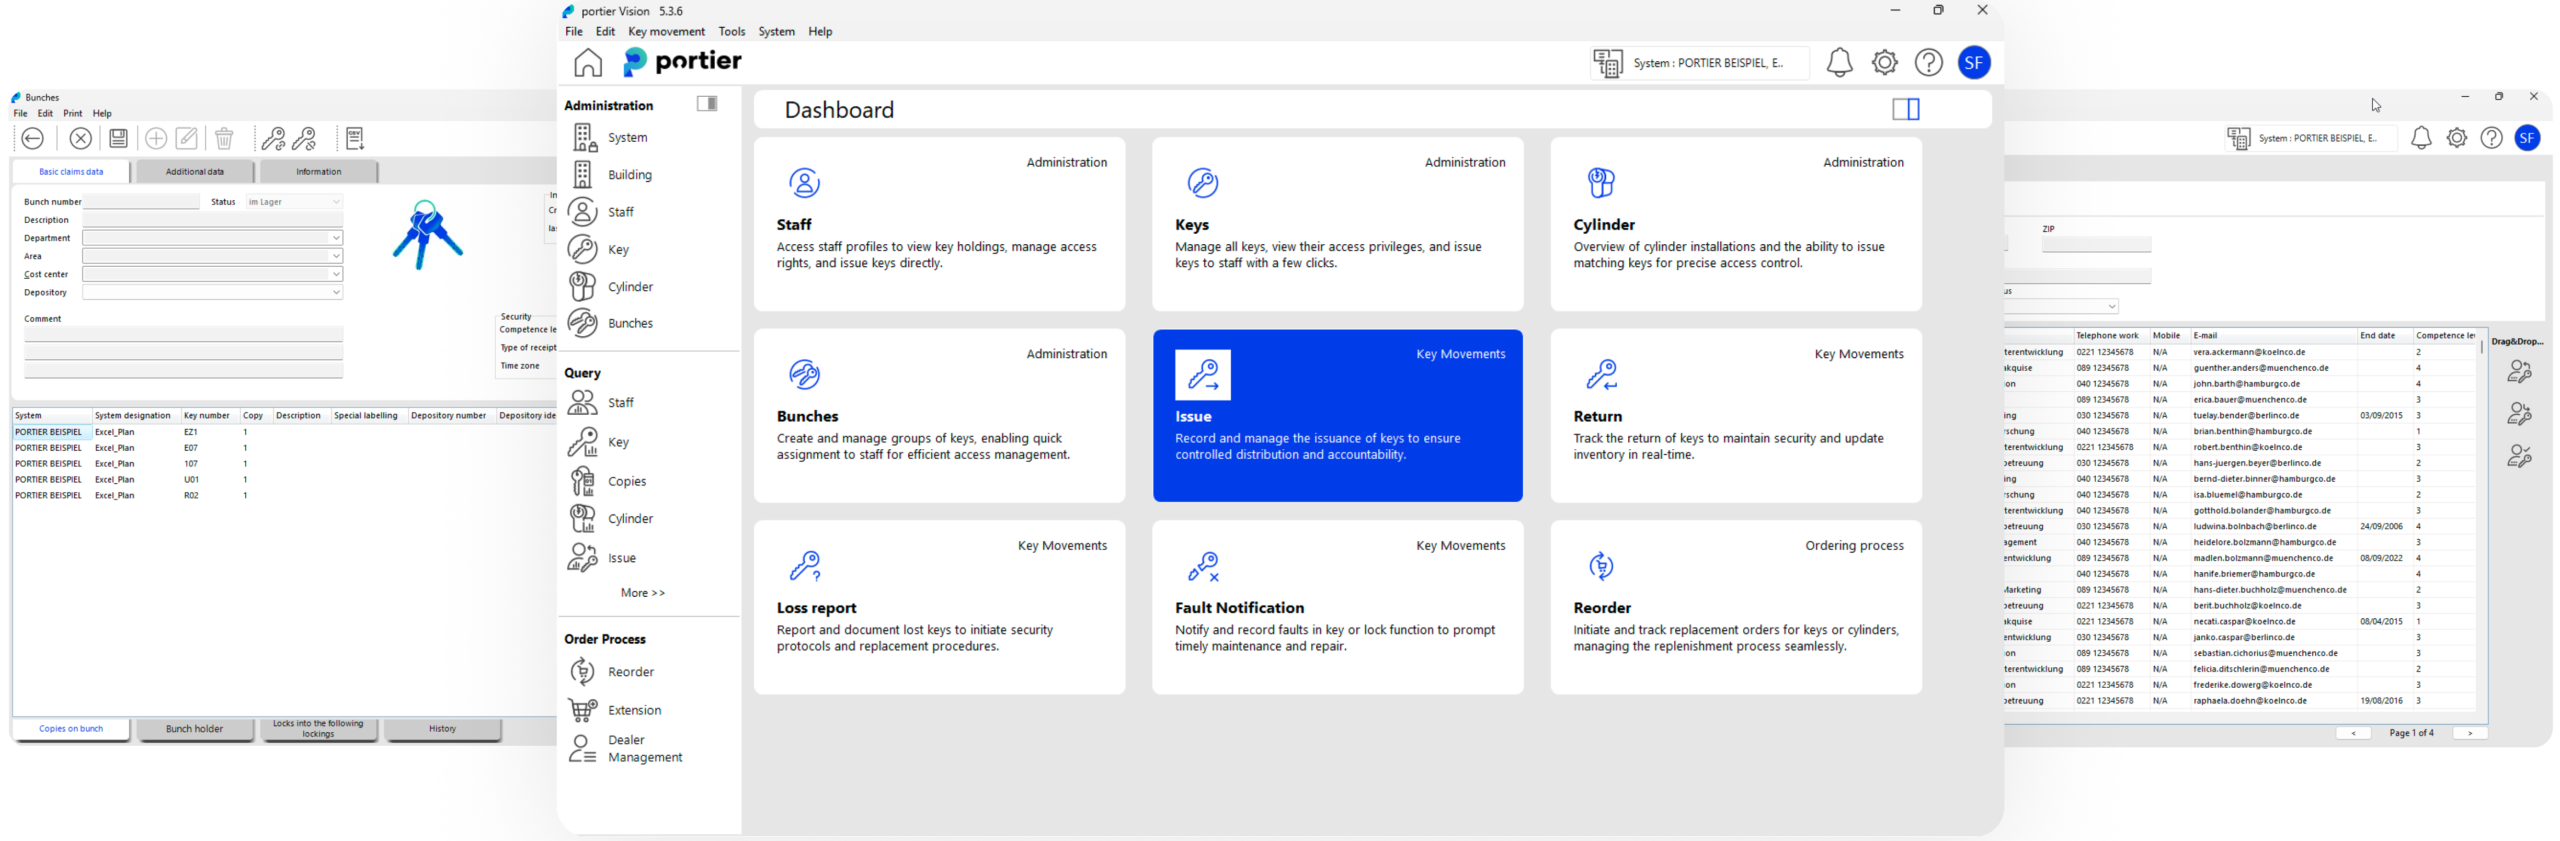2560x841 pixels.
Task: Open the Key movement menu
Action: (x=666, y=32)
